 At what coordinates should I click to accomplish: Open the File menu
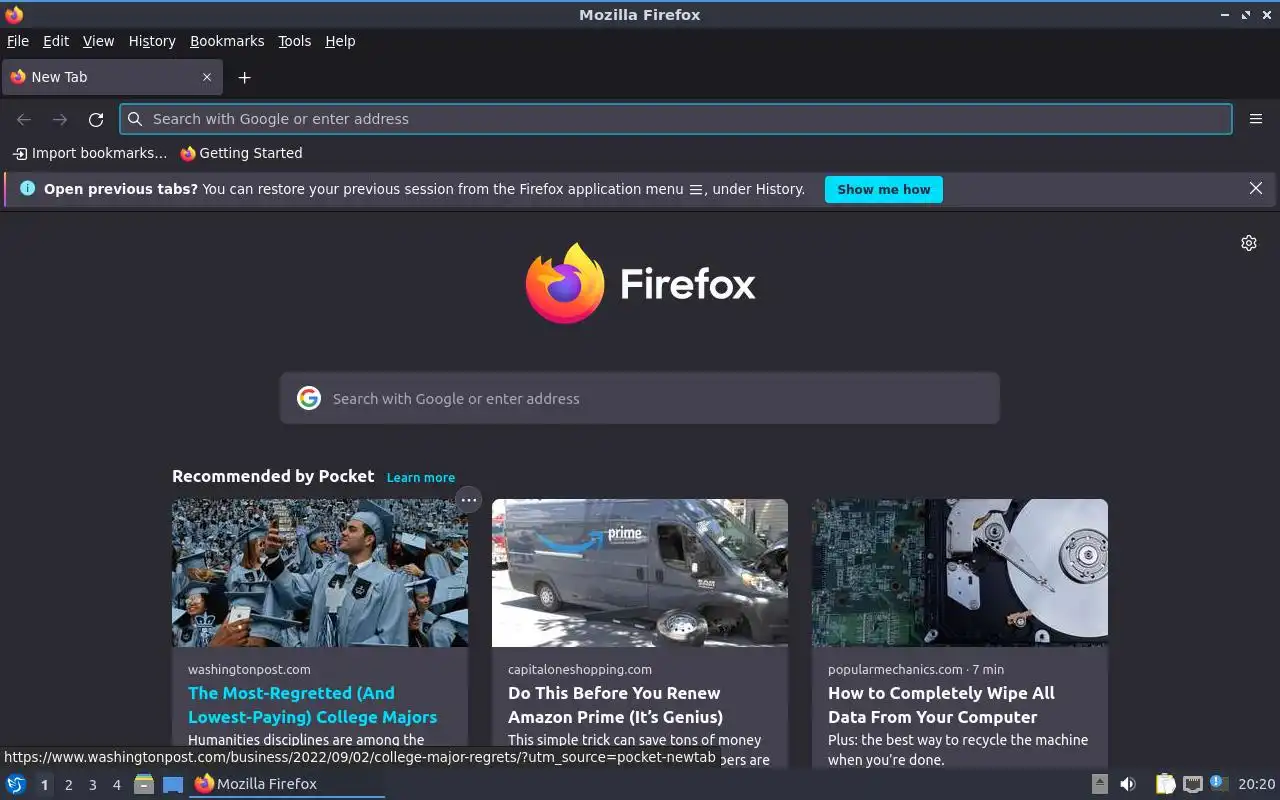[18, 41]
